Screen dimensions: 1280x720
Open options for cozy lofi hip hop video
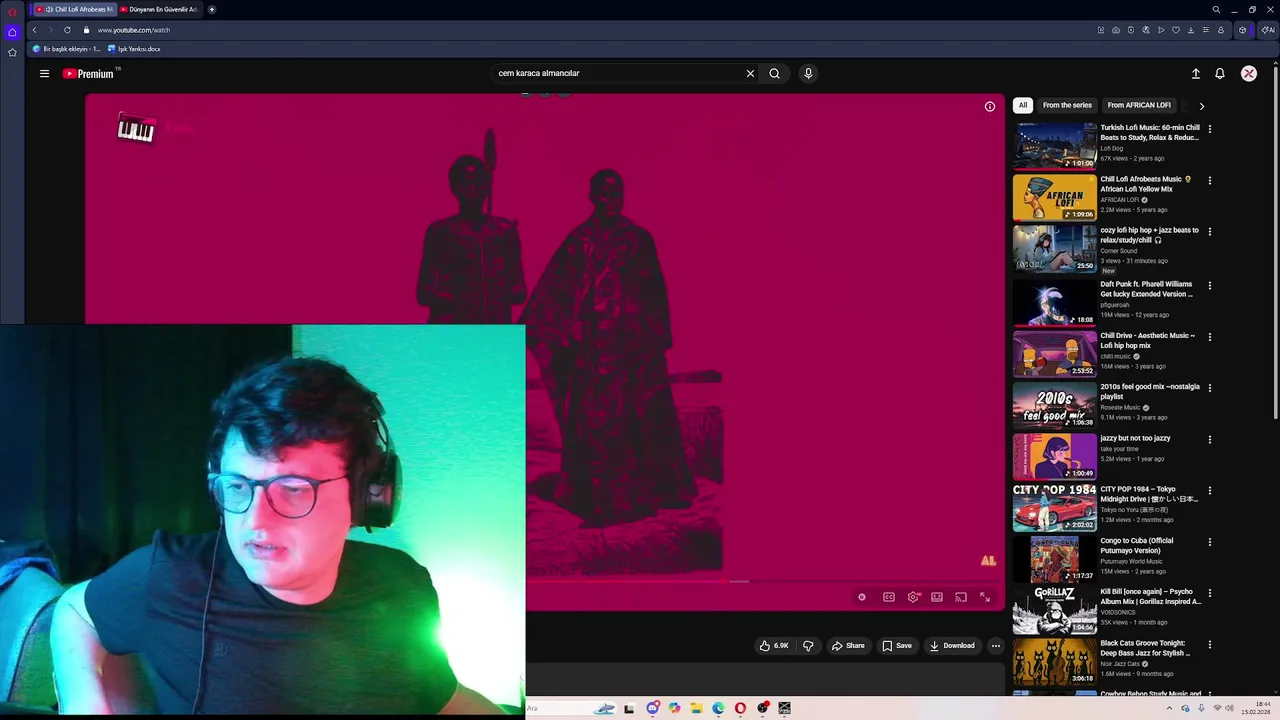tap(1210, 232)
